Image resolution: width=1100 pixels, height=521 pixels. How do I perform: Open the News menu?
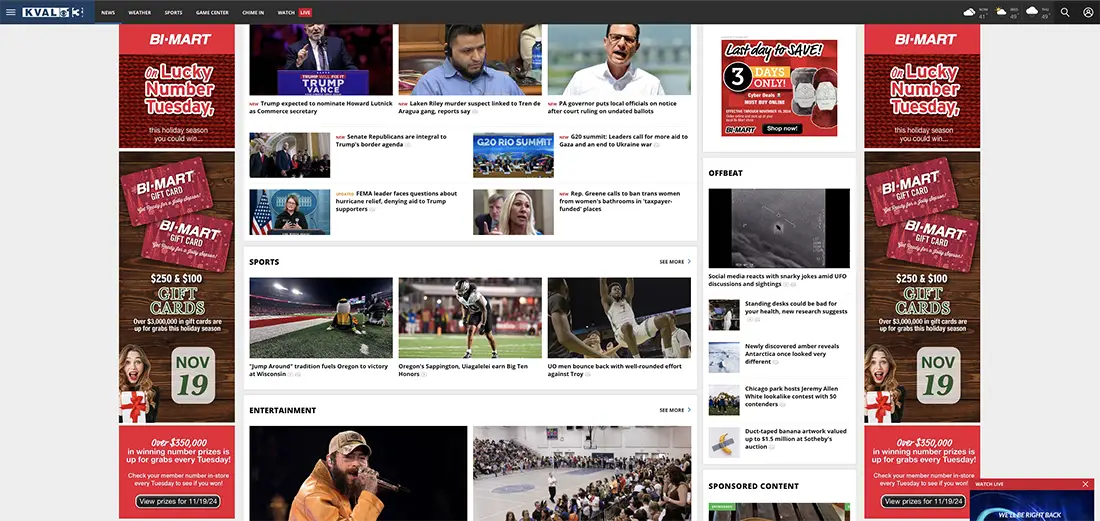click(108, 13)
